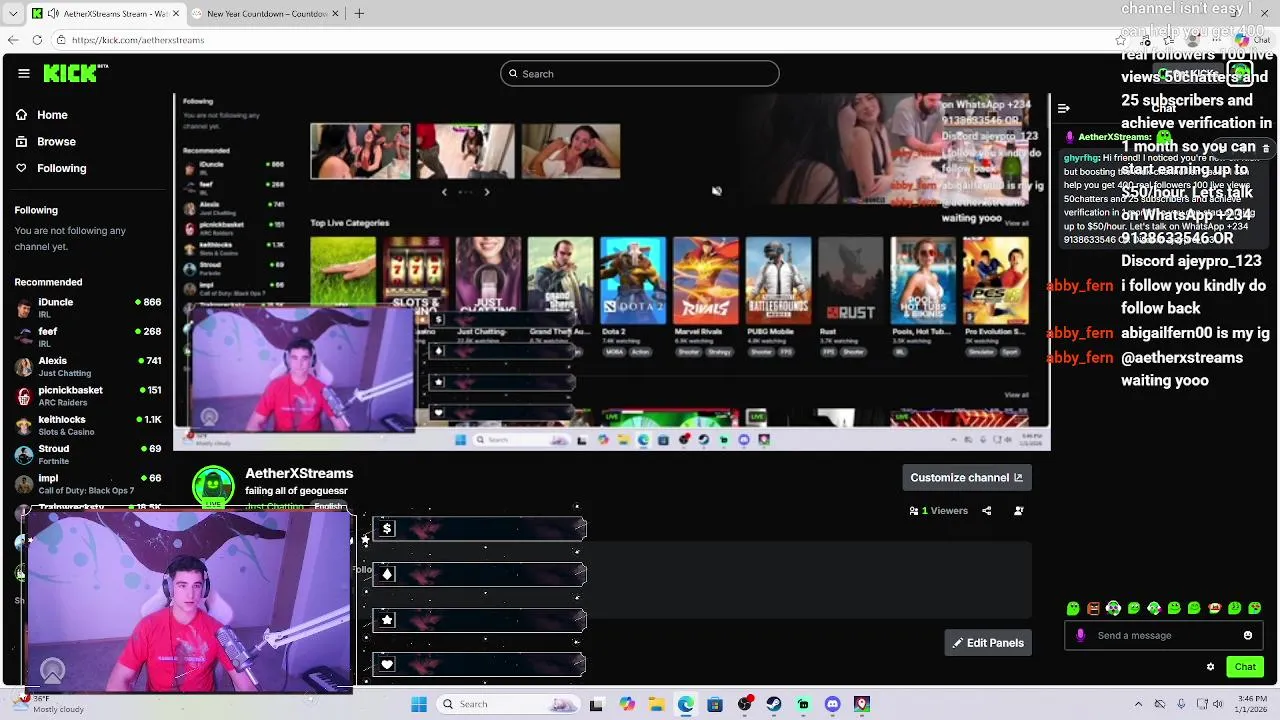Screen dimensions: 1280x720
Task: Click the AetherXStreams channel avatar
Action: (213, 486)
